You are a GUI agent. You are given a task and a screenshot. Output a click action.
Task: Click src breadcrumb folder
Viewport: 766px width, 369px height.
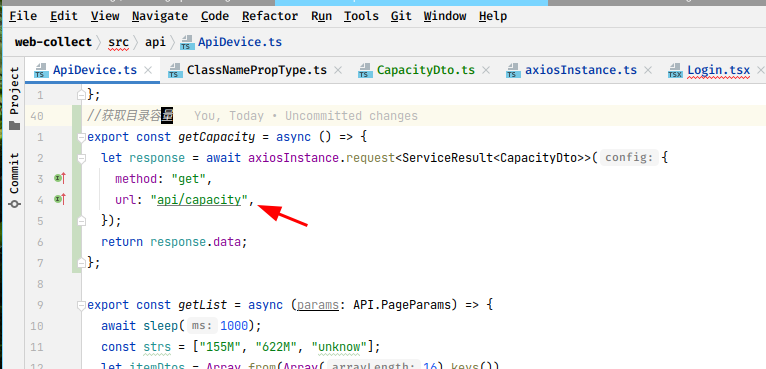tap(118, 42)
